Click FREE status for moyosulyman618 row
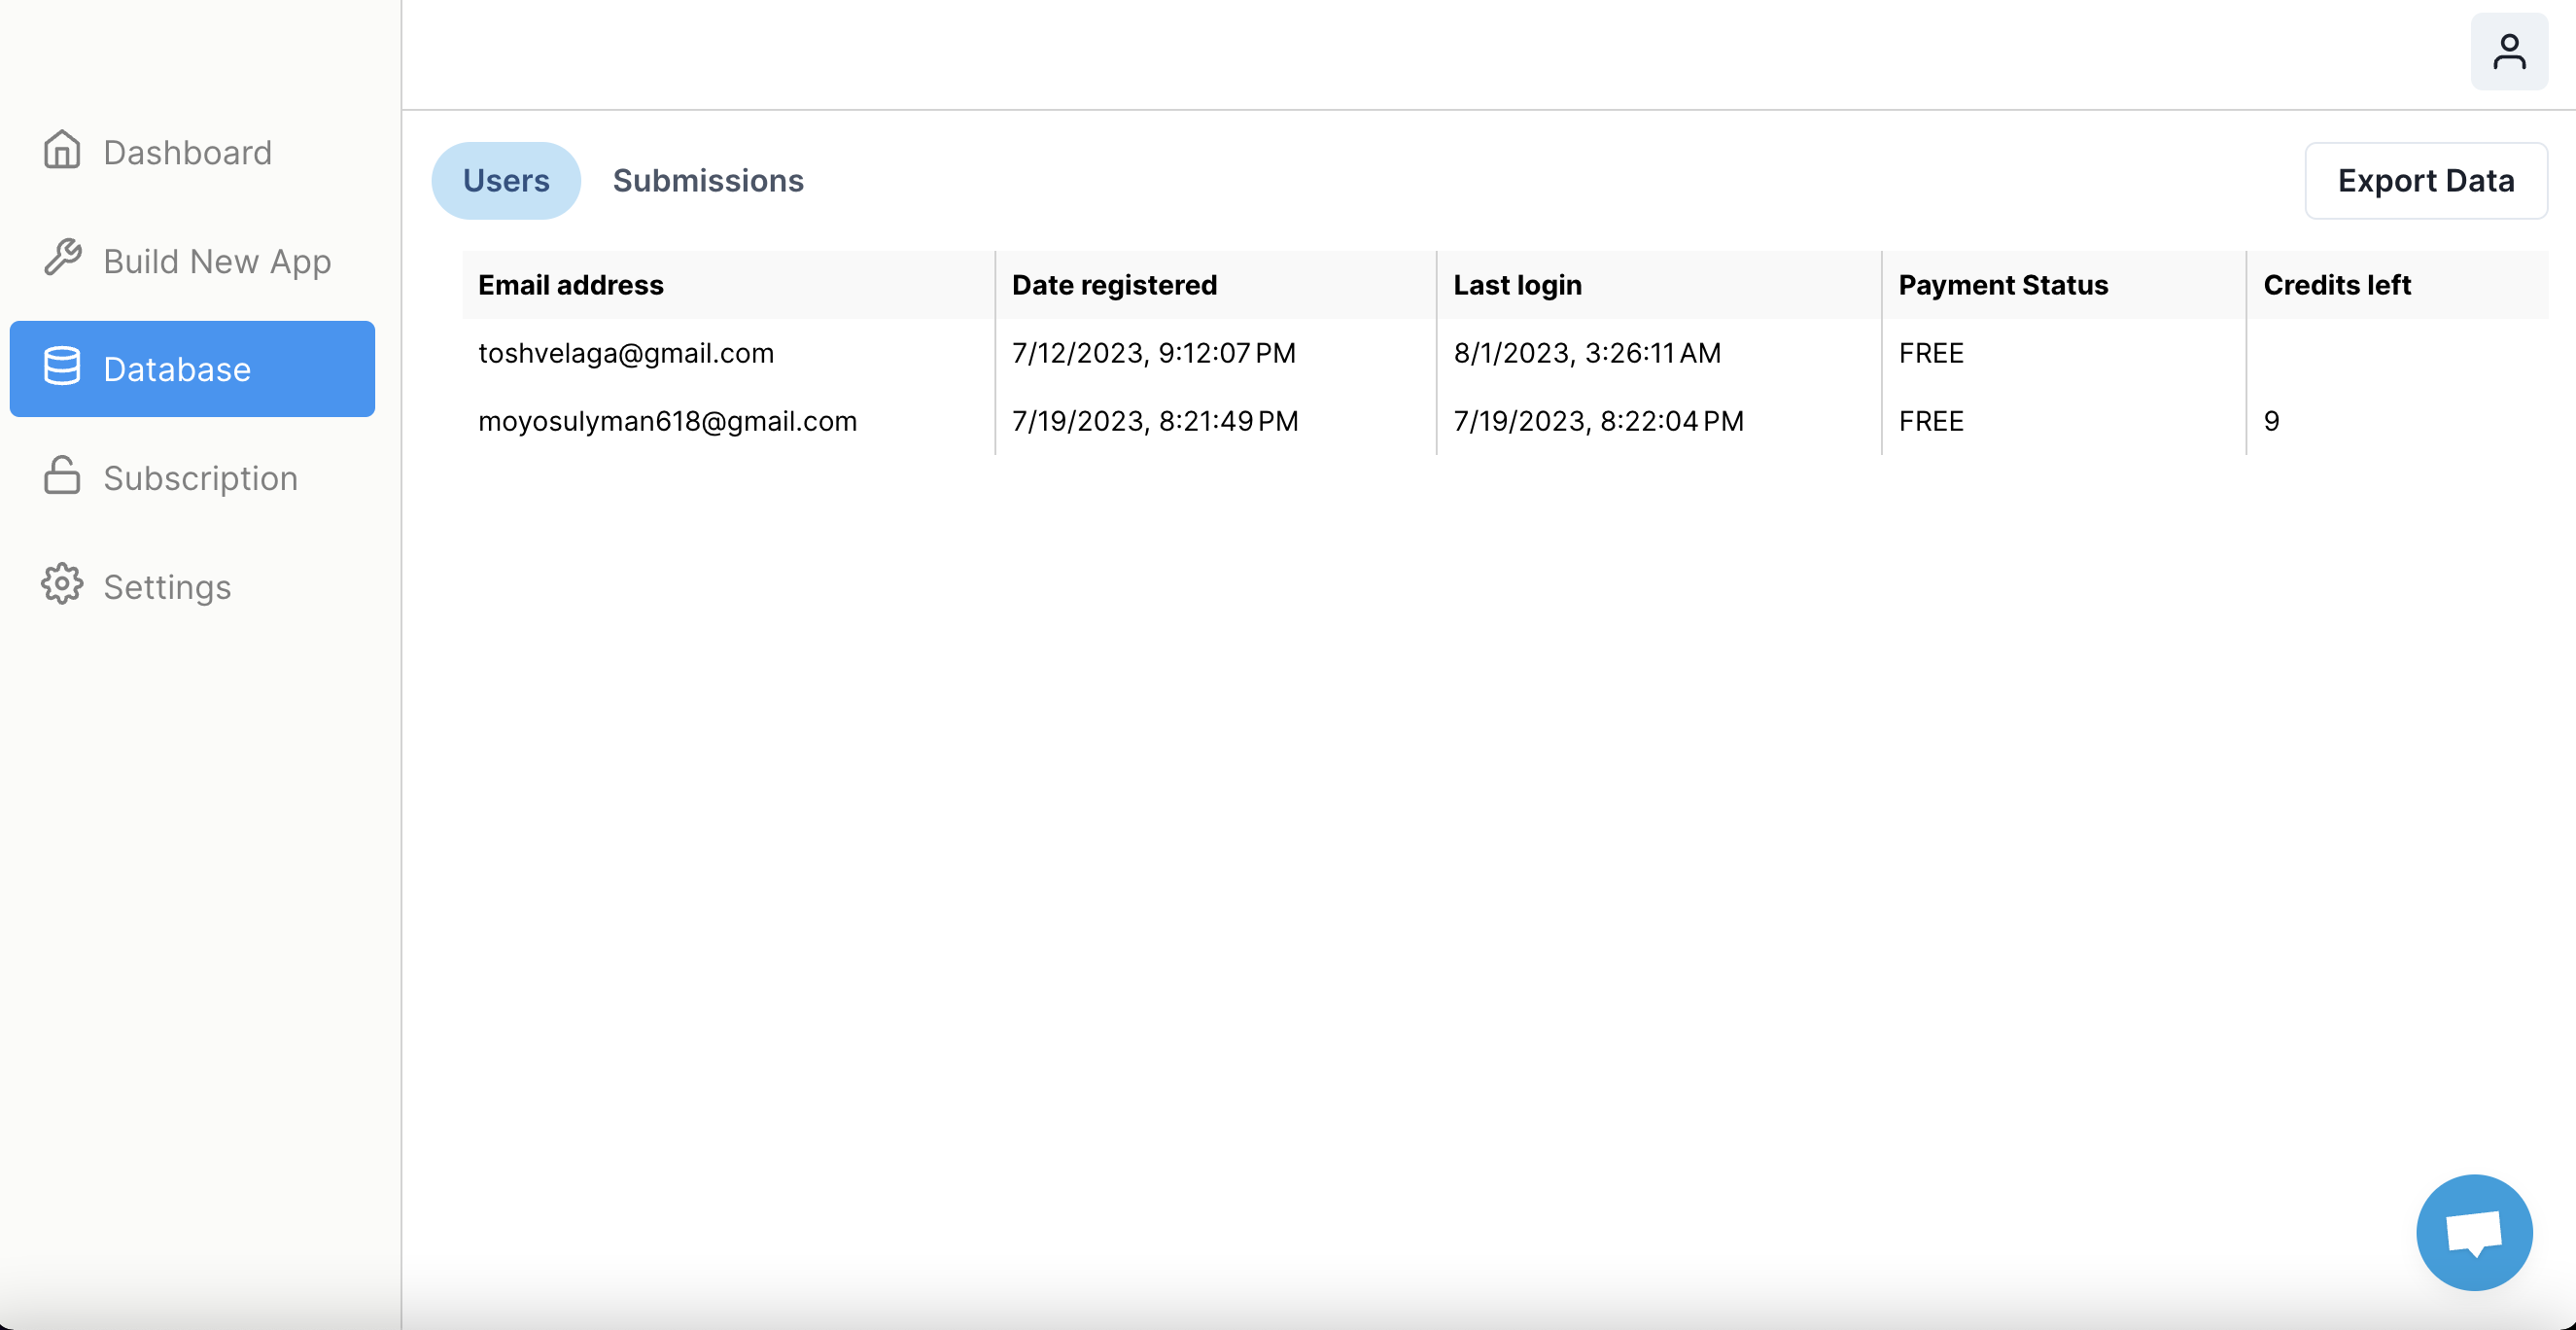The width and height of the screenshot is (2576, 1330). tap(1931, 421)
